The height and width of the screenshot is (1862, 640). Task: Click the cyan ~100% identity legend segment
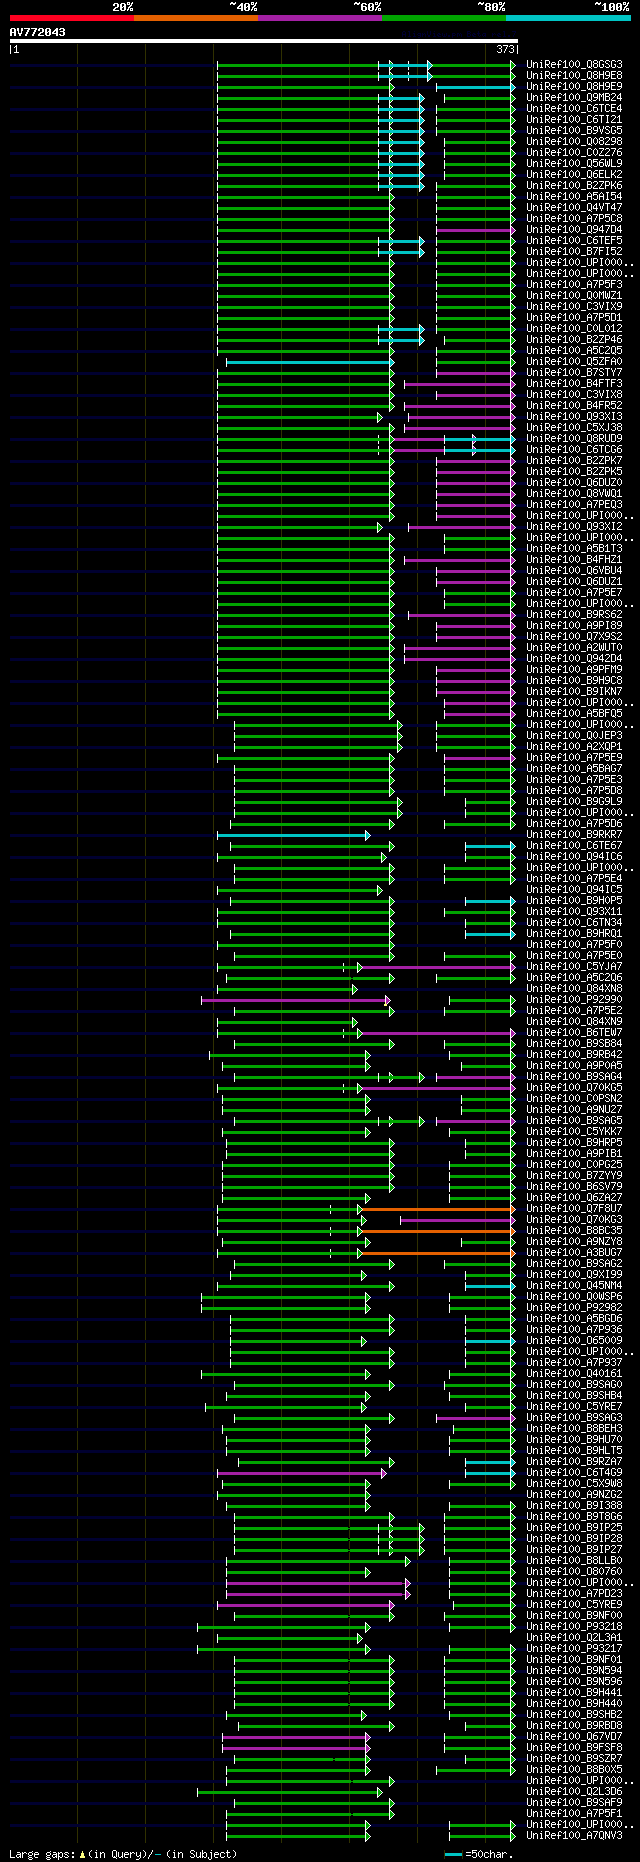coord(568,17)
